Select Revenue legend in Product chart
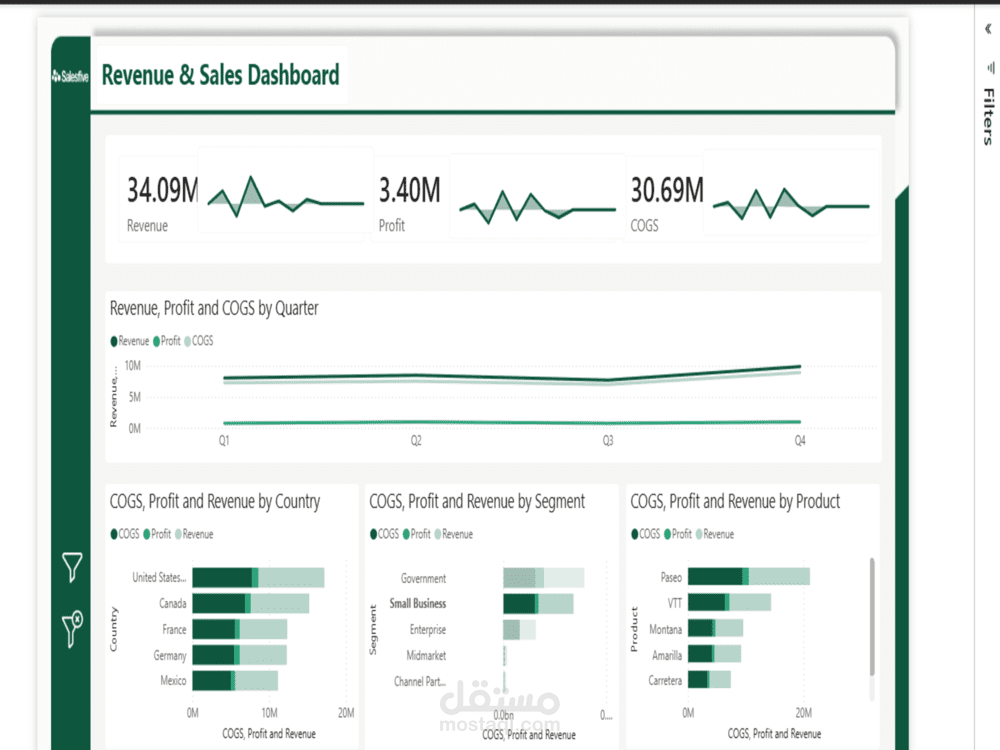 (716, 534)
